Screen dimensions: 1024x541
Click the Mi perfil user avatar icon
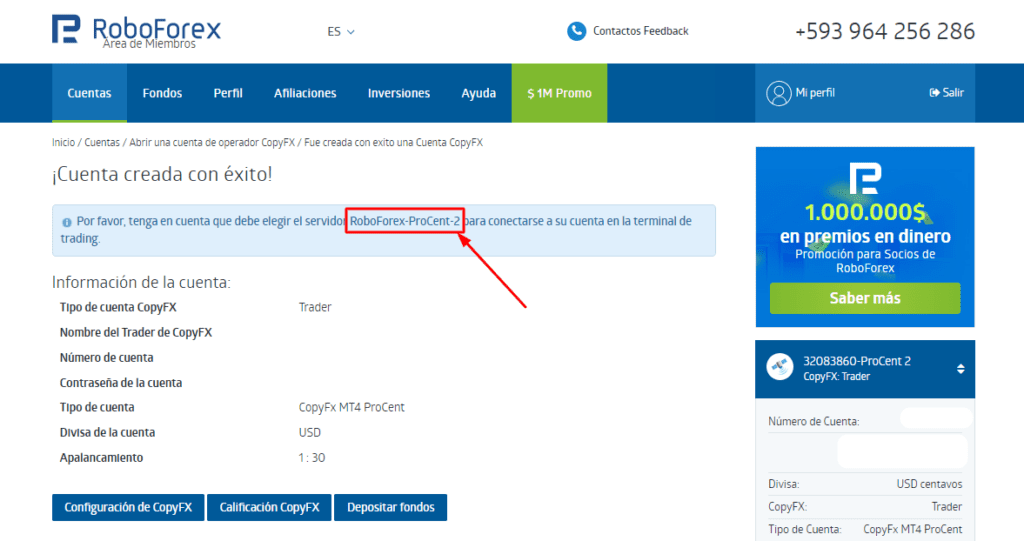778,93
